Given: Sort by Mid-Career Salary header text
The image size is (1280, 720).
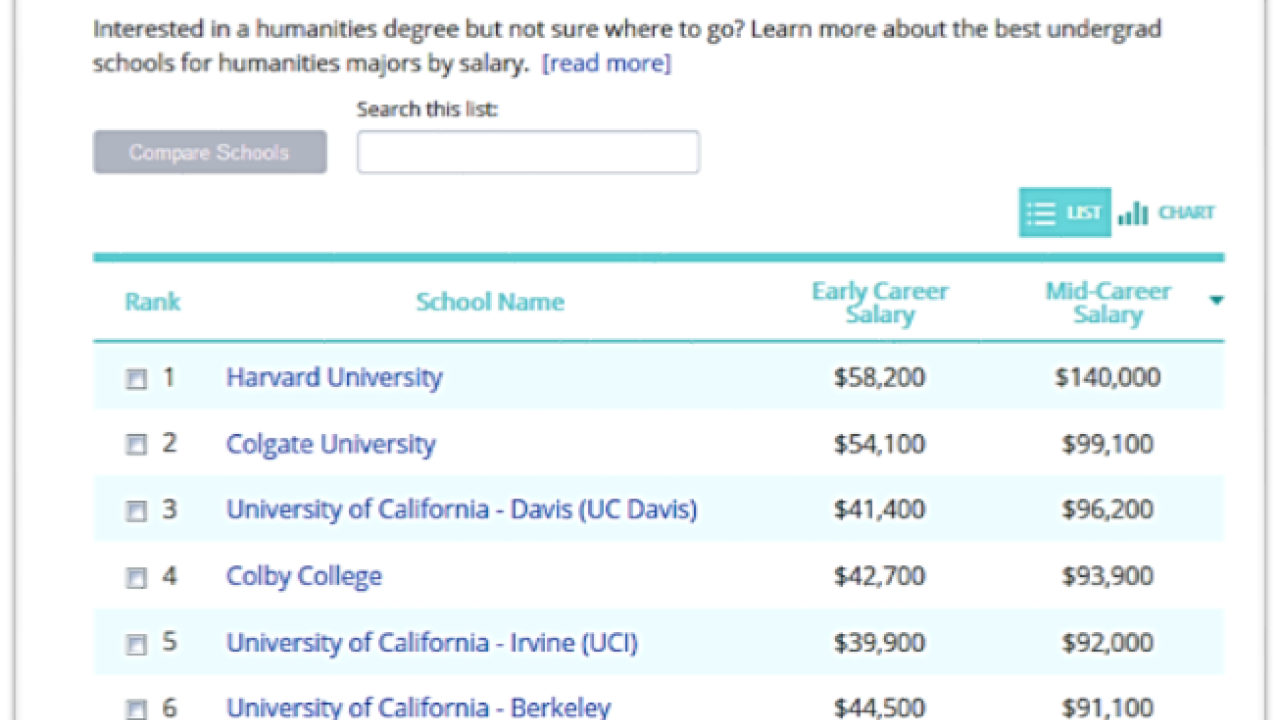Looking at the screenshot, I should [1108, 302].
